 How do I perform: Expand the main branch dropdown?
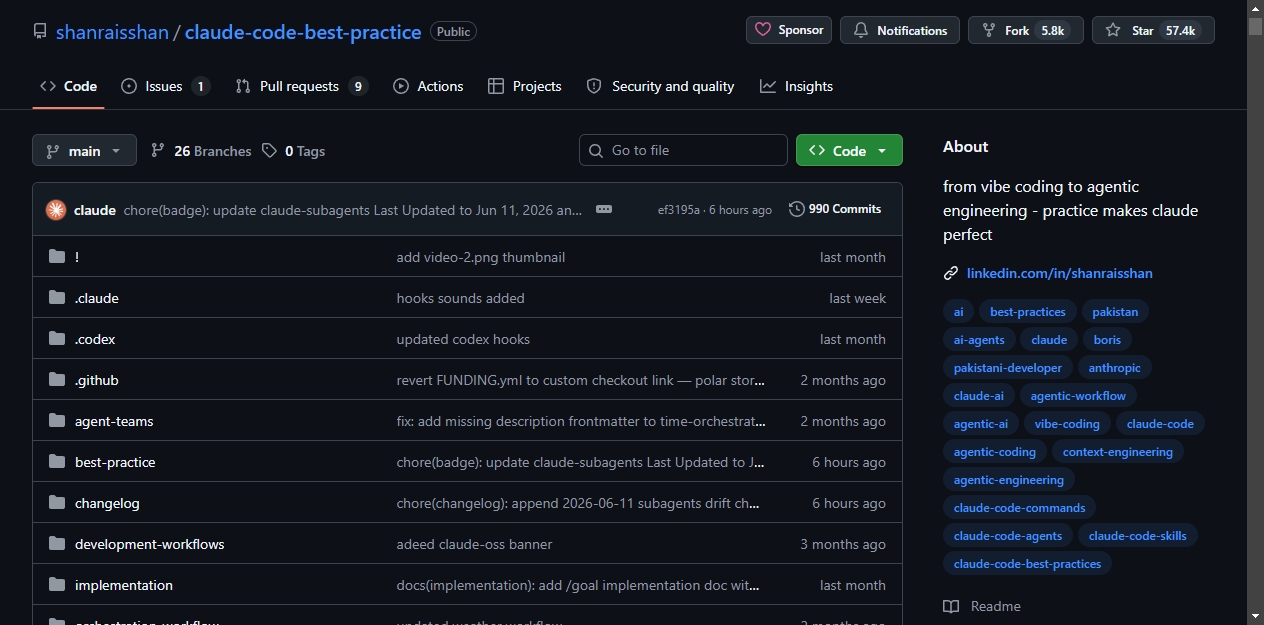click(84, 150)
